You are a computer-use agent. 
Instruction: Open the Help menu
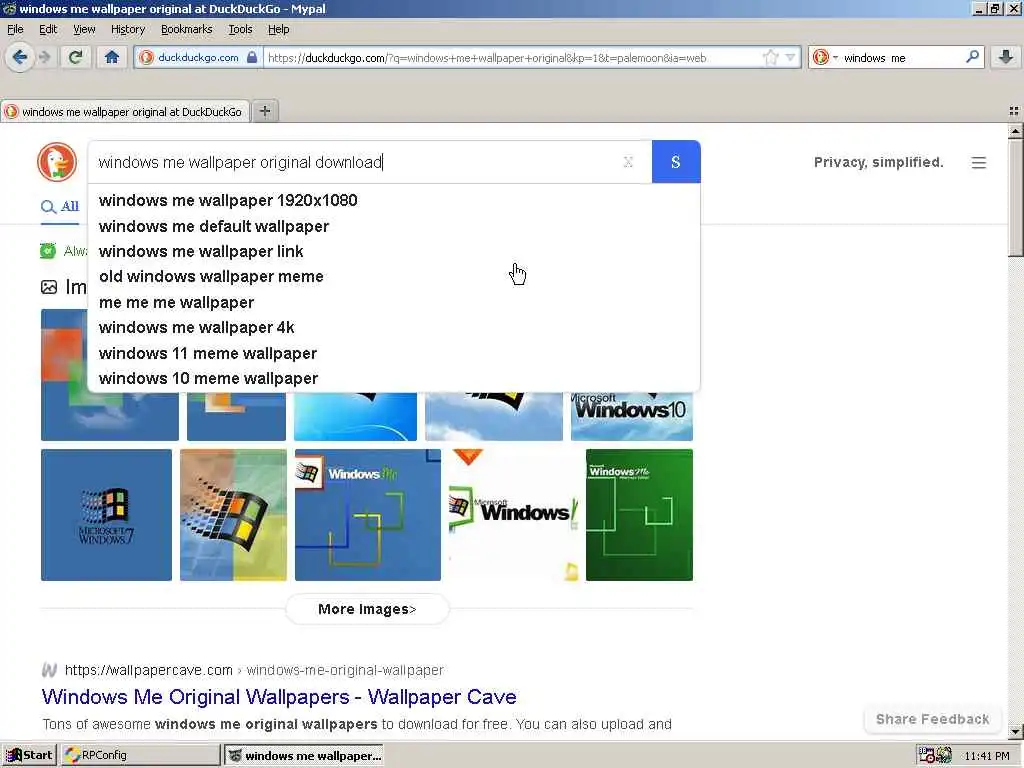278,29
